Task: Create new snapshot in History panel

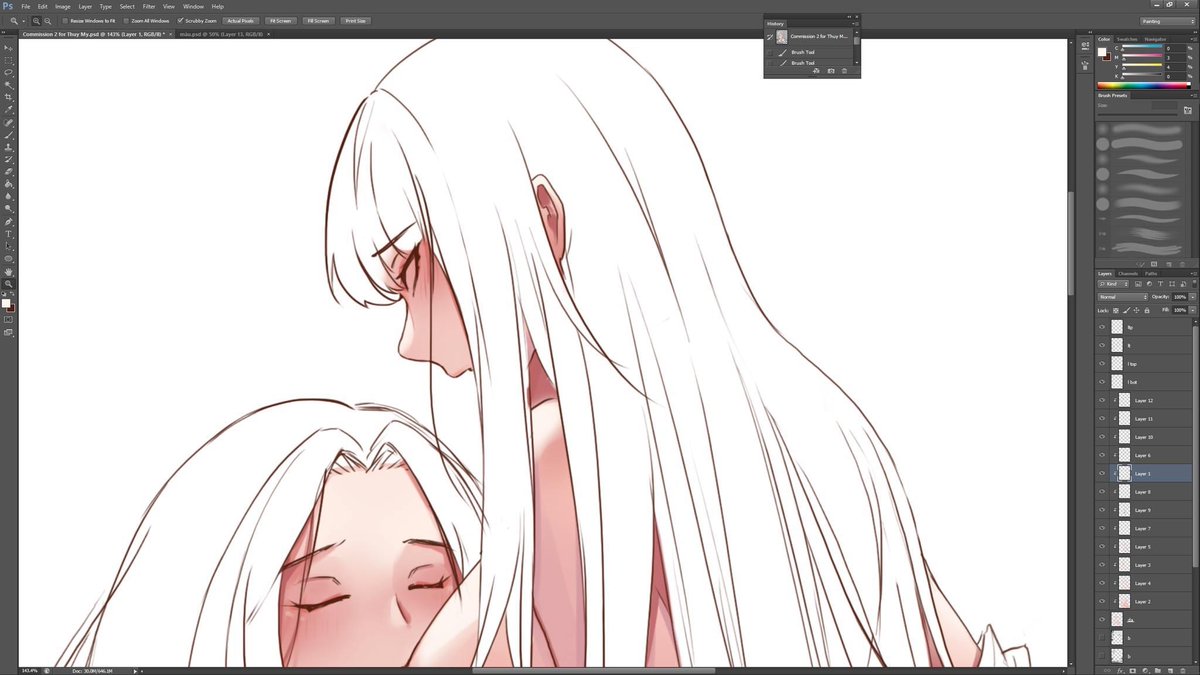Action: pyautogui.click(x=830, y=71)
